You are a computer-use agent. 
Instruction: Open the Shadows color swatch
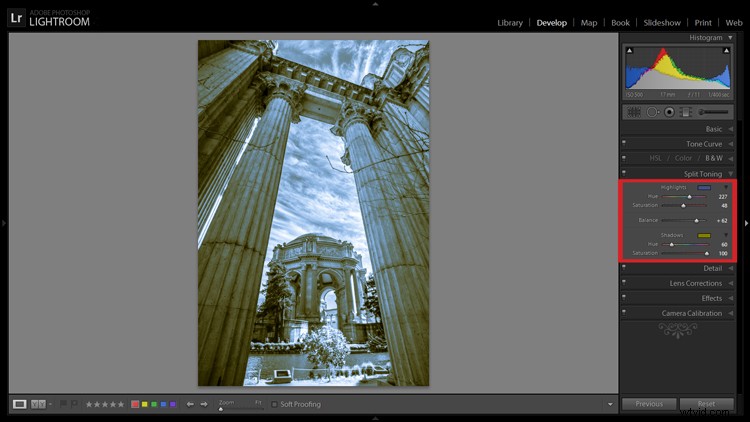[704, 235]
